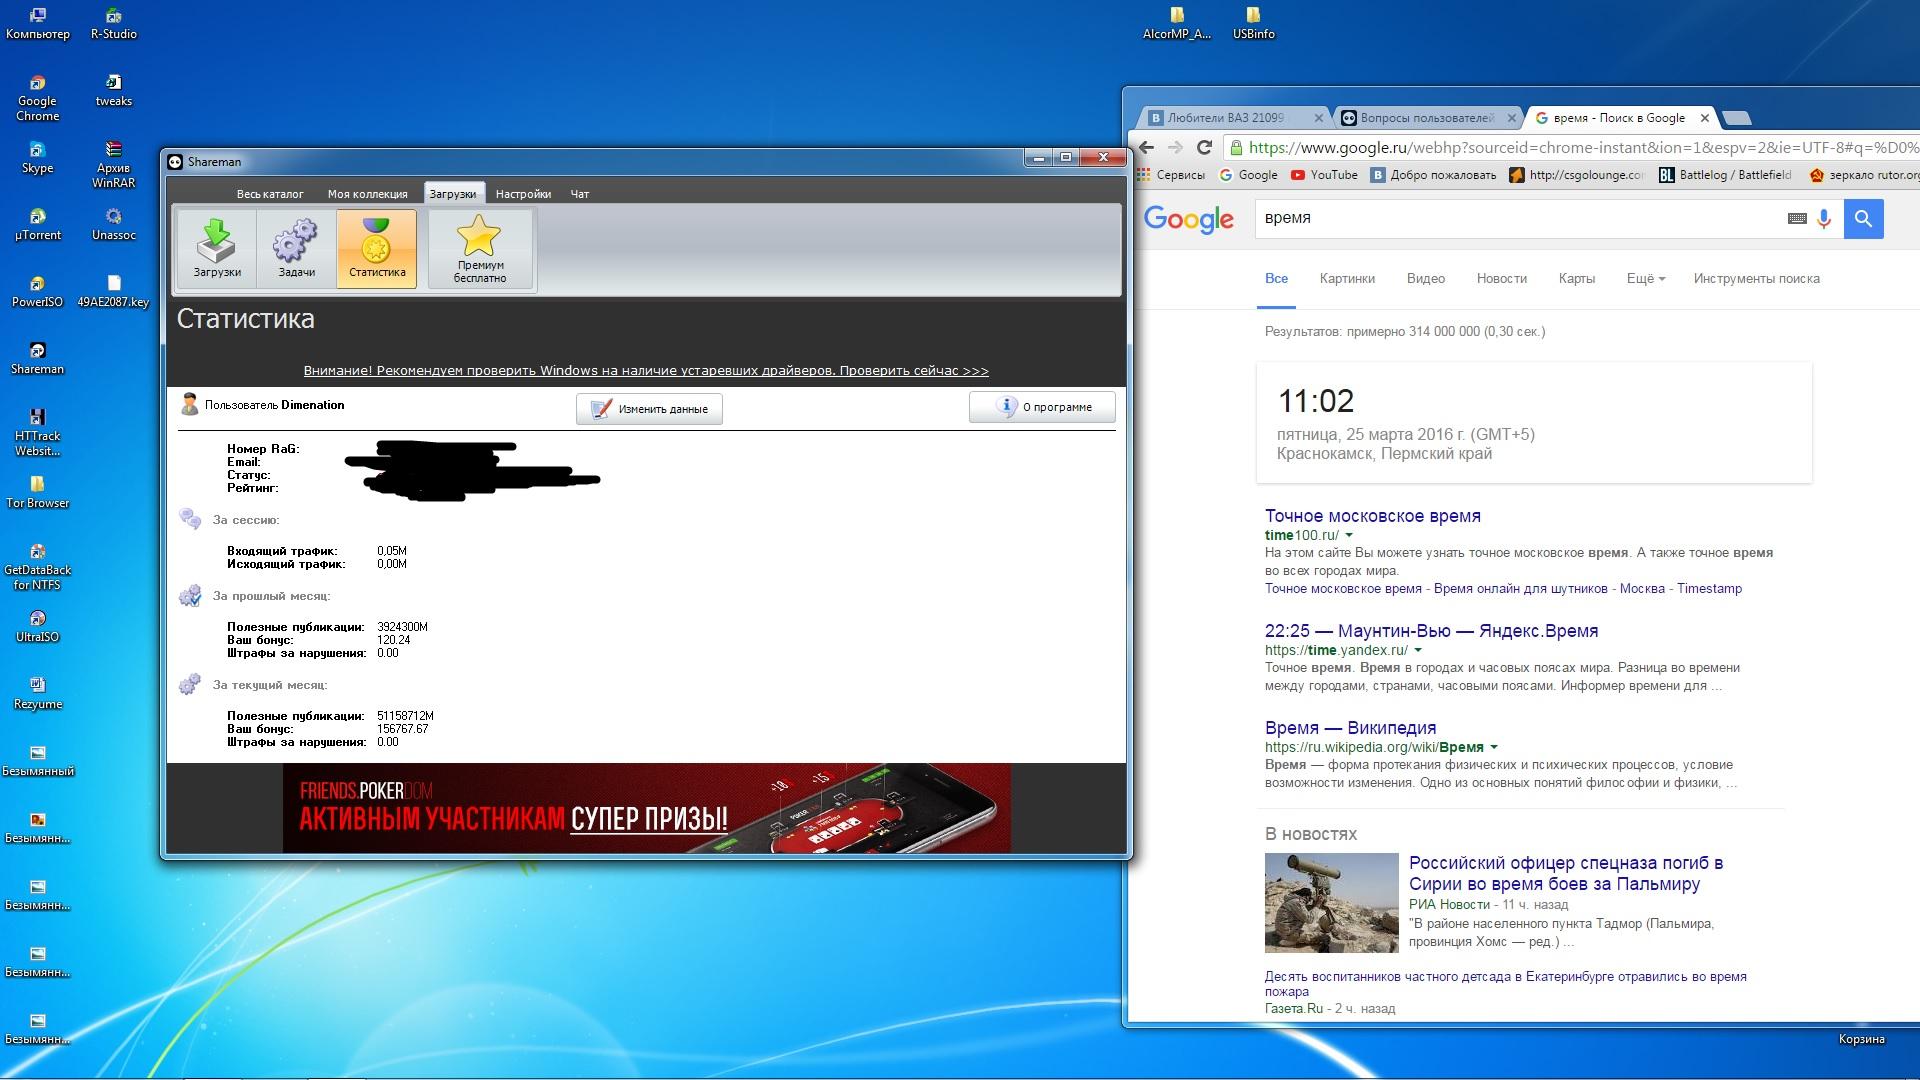Launch Skype from the desktop
The image size is (1920, 1080).
point(37,158)
